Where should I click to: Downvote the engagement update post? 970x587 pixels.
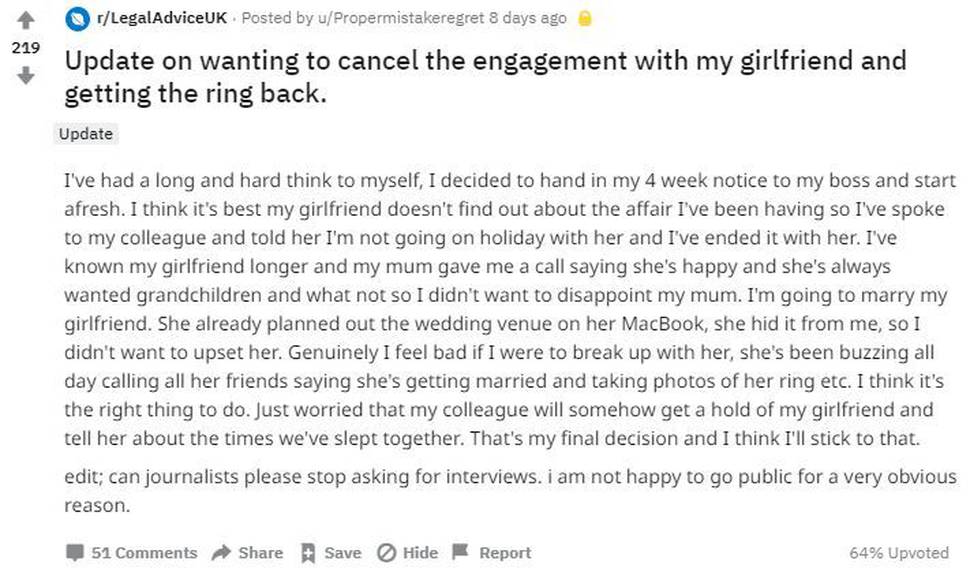tap(25, 75)
